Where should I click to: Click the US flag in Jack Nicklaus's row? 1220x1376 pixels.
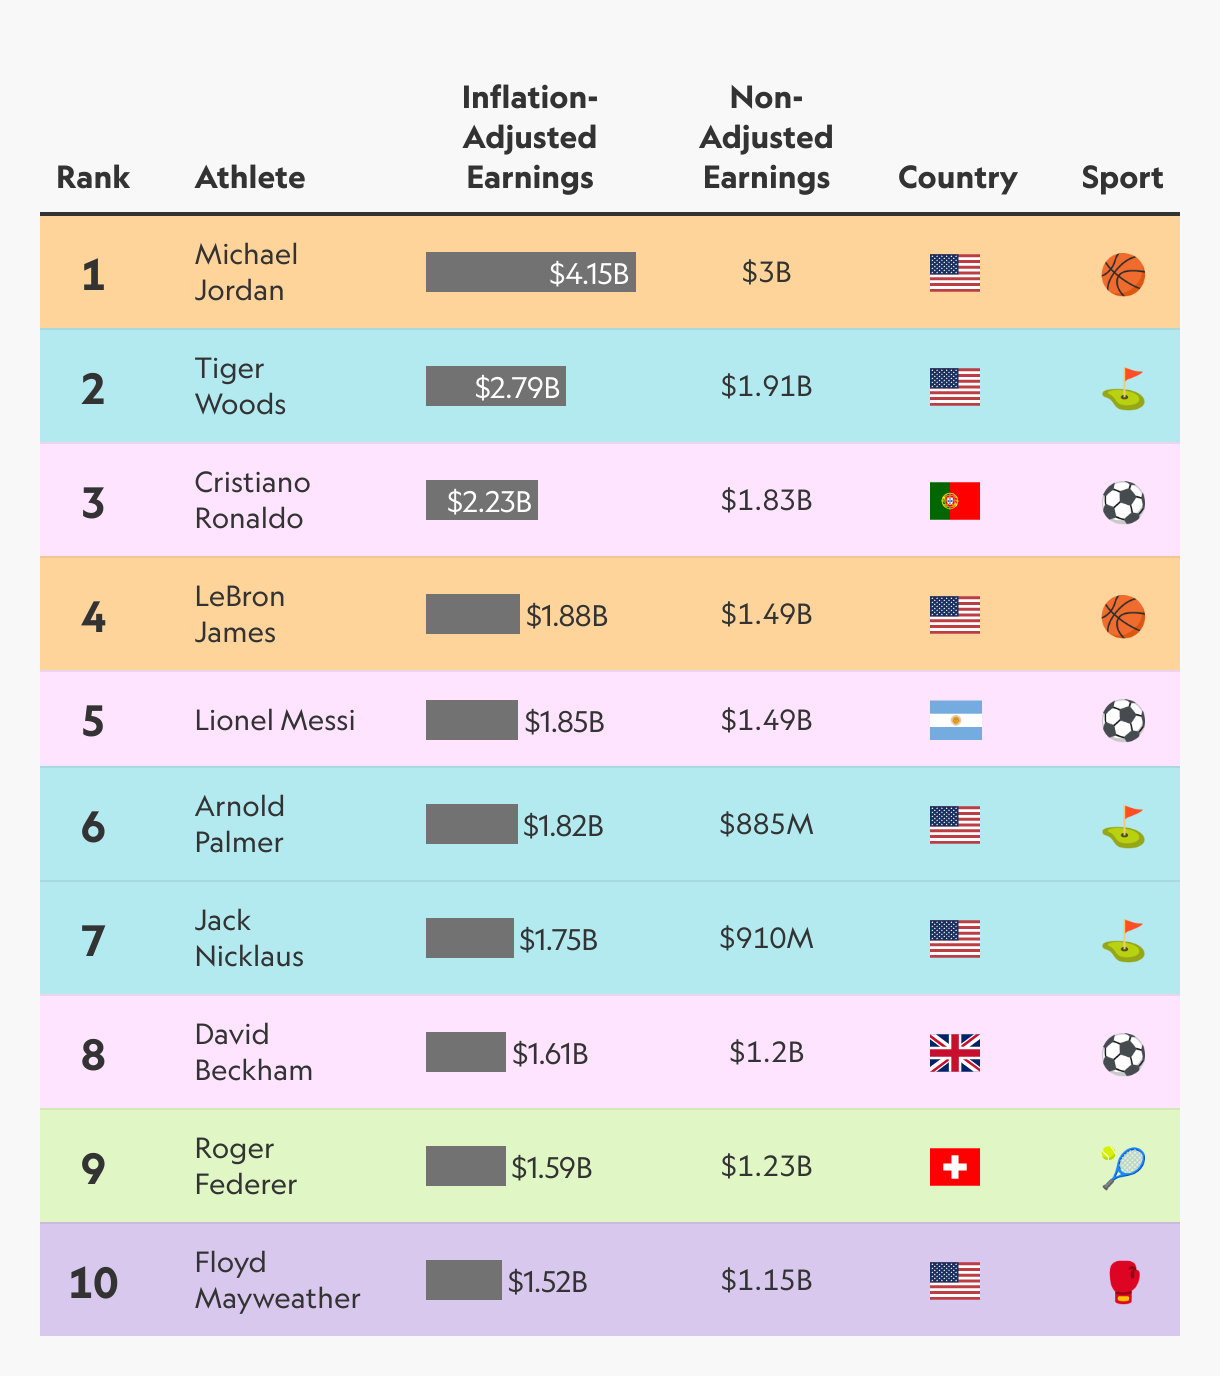point(955,939)
